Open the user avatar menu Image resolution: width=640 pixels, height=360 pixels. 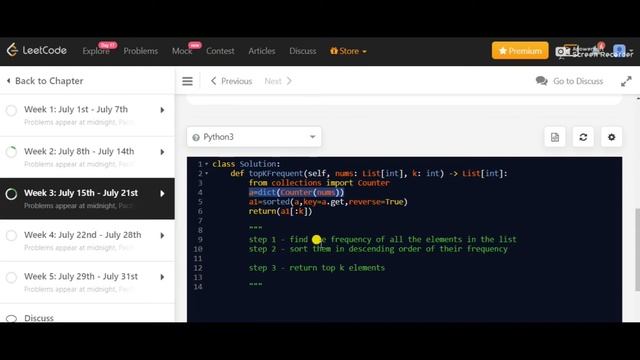[619, 51]
